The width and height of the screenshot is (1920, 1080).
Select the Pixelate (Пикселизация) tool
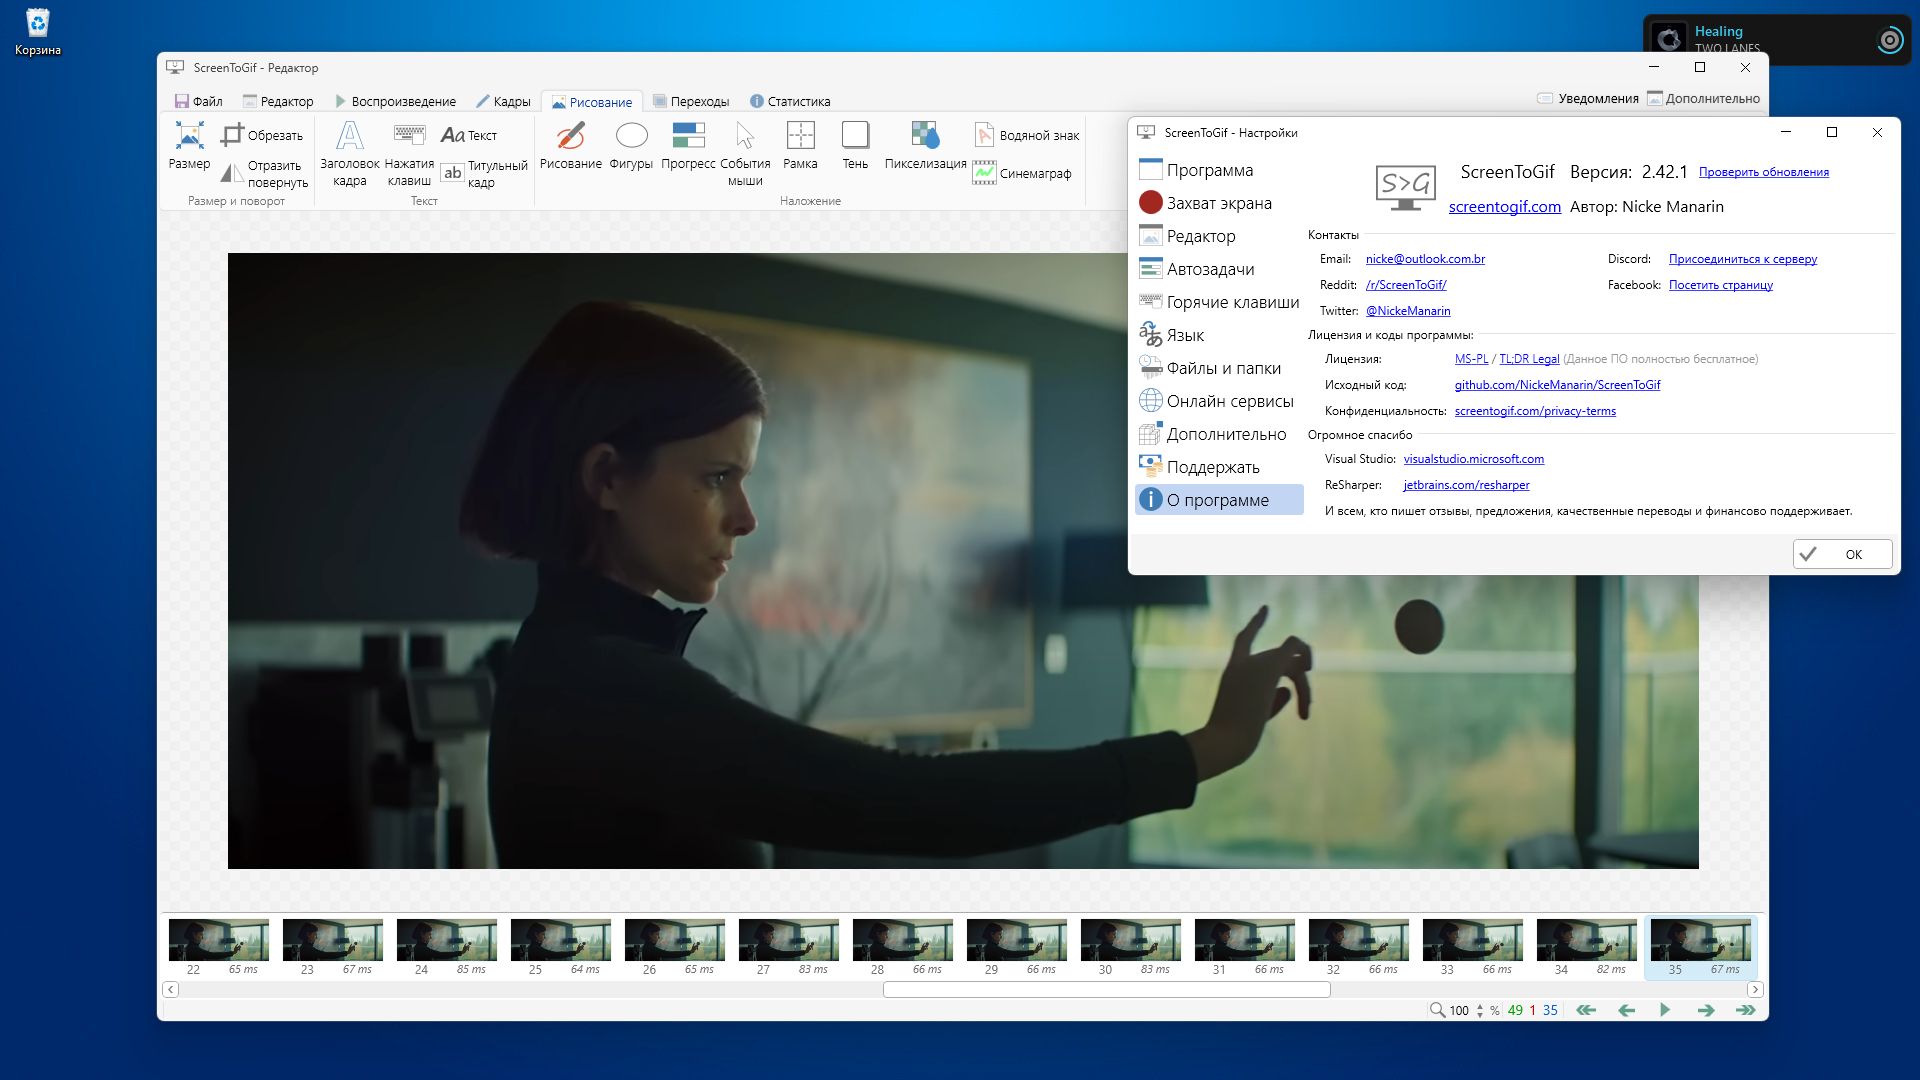point(925,136)
